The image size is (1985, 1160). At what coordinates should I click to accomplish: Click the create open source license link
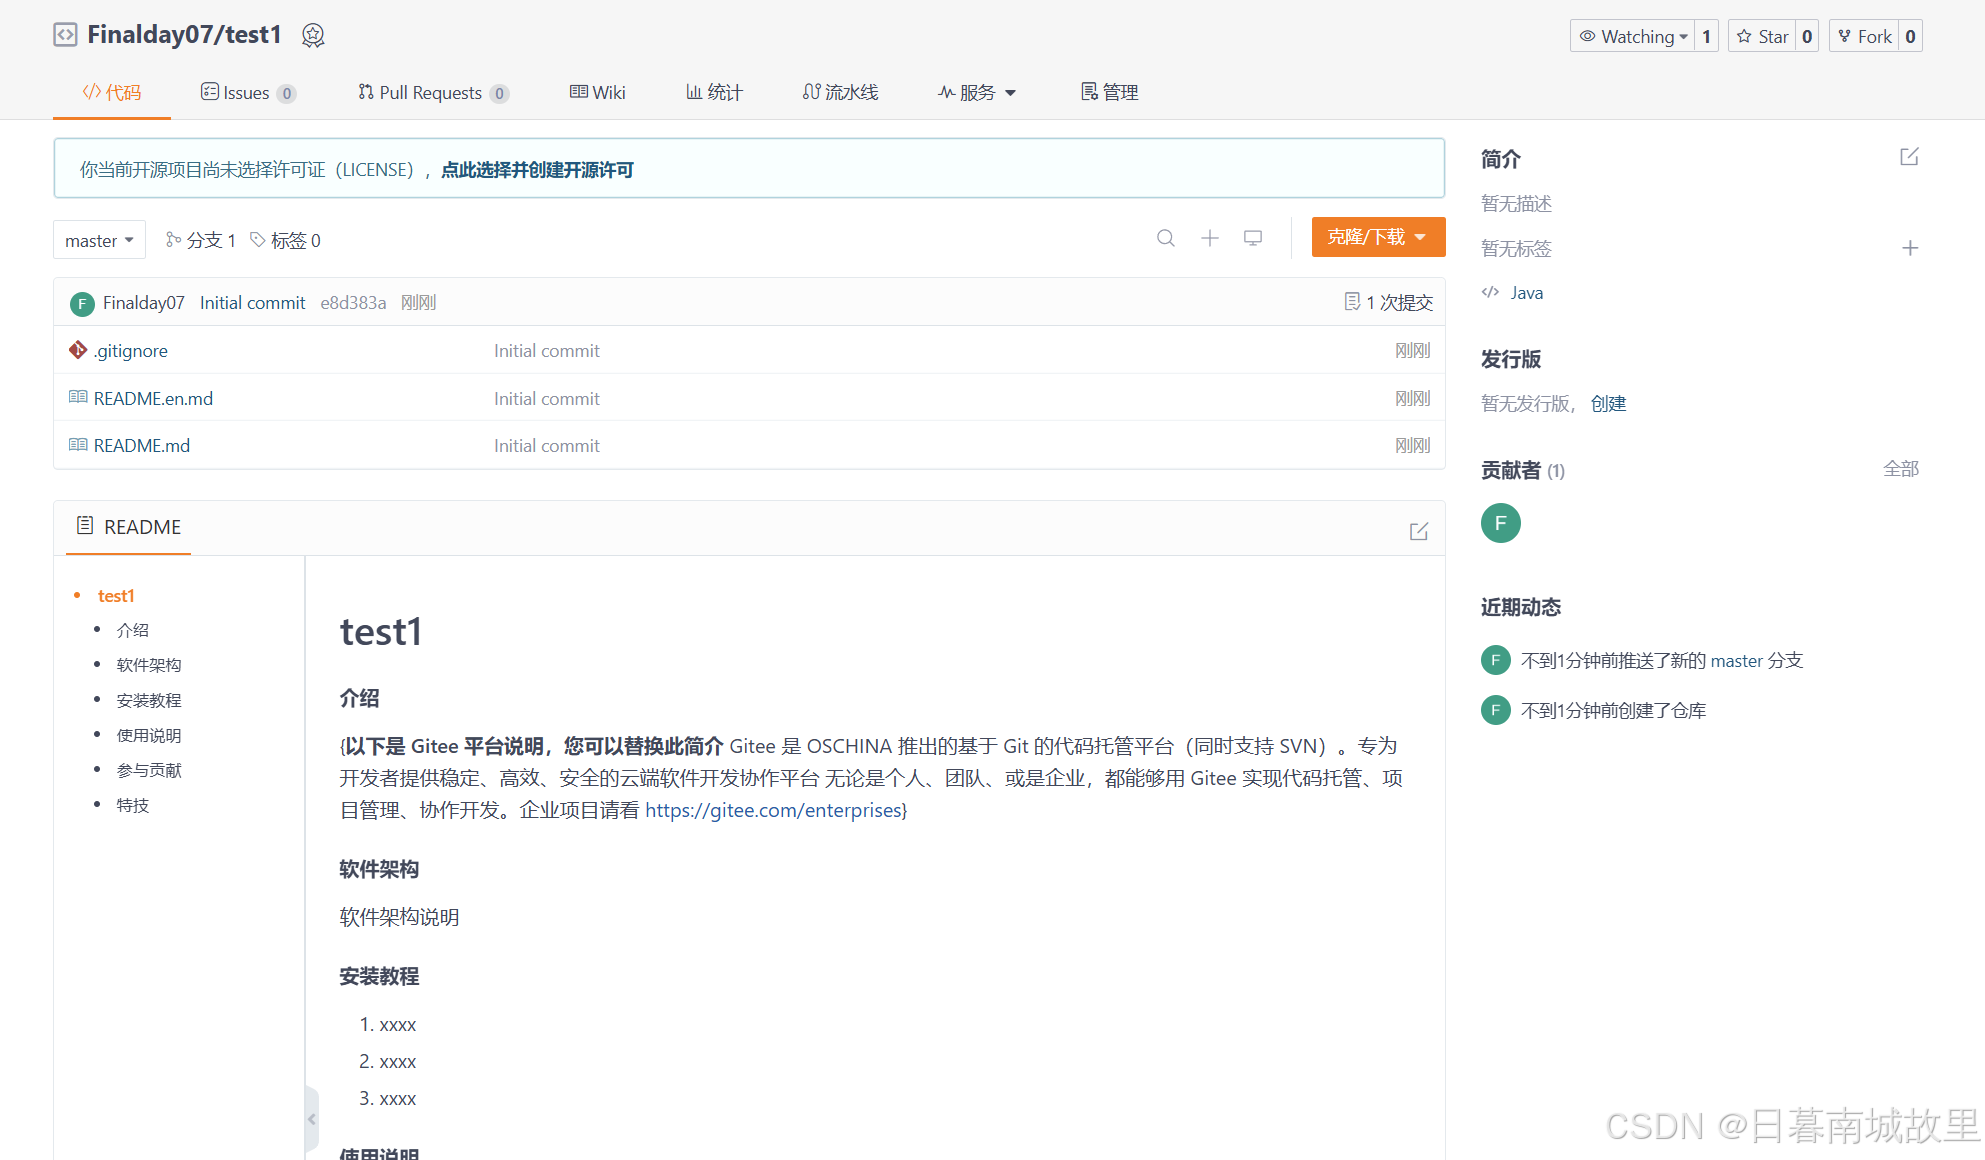pos(537,169)
